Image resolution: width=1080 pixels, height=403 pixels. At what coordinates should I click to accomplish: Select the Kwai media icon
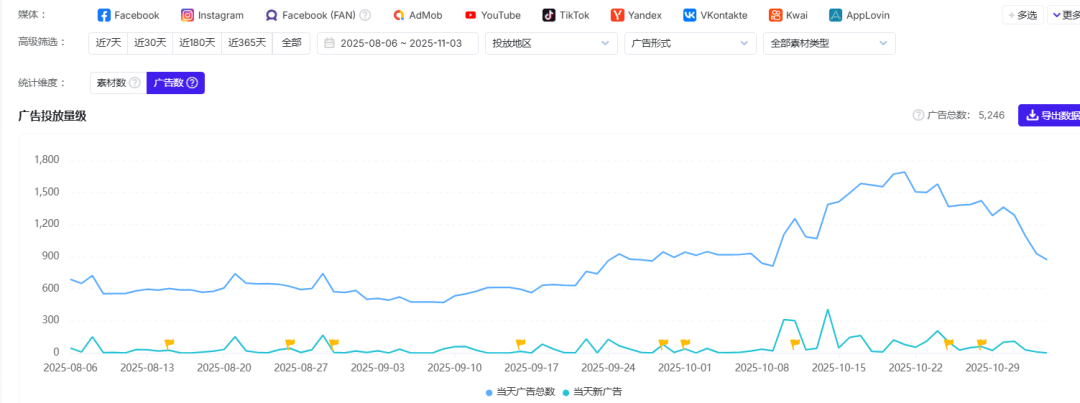pyautogui.click(x=776, y=15)
